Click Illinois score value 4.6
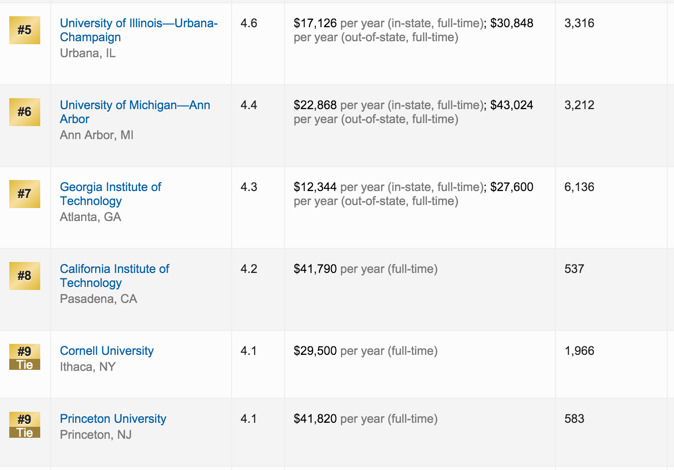This screenshot has width=674, height=470. coord(249,23)
